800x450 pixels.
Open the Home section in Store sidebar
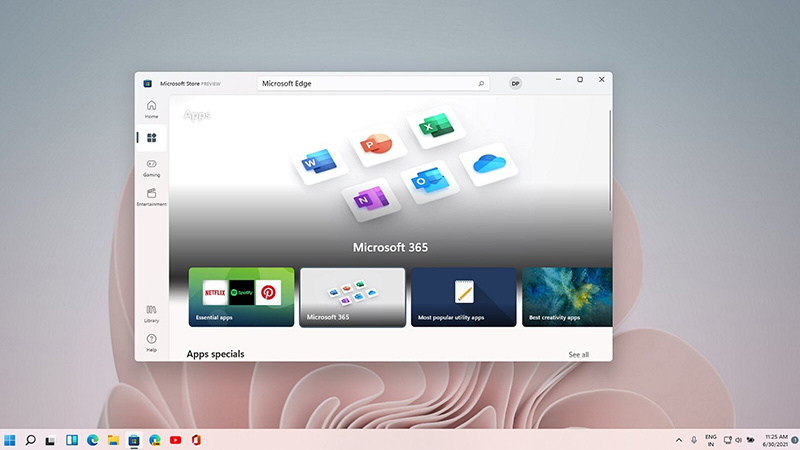[x=152, y=109]
